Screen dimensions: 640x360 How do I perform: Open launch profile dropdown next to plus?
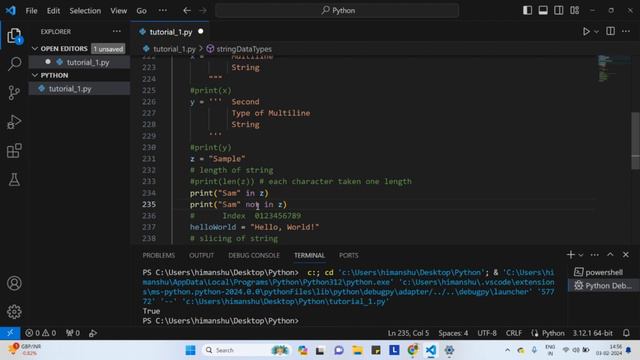point(580,255)
